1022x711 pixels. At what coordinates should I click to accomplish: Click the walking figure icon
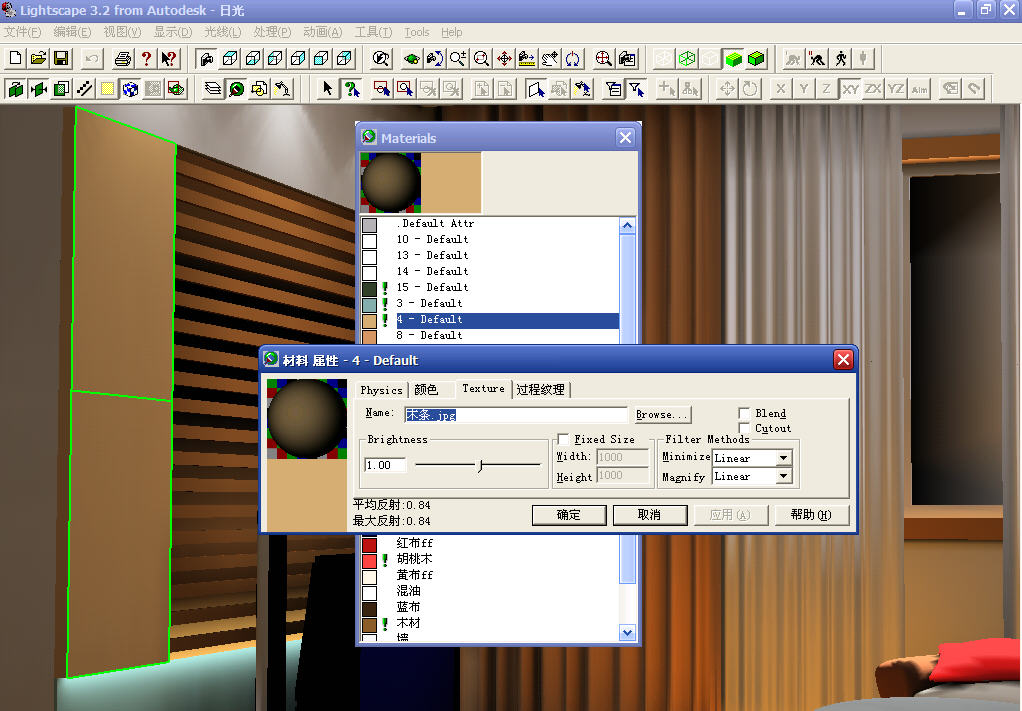pos(840,59)
